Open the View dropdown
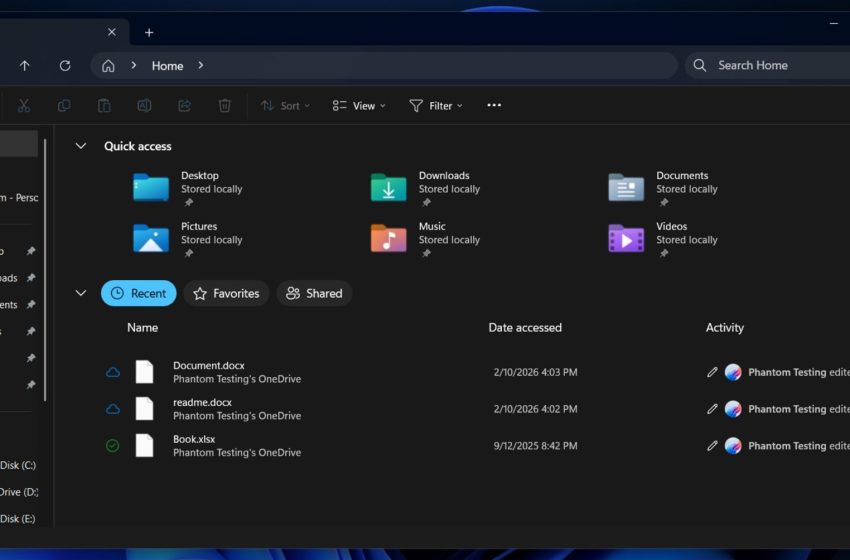Image resolution: width=850 pixels, height=560 pixels. click(x=359, y=106)
